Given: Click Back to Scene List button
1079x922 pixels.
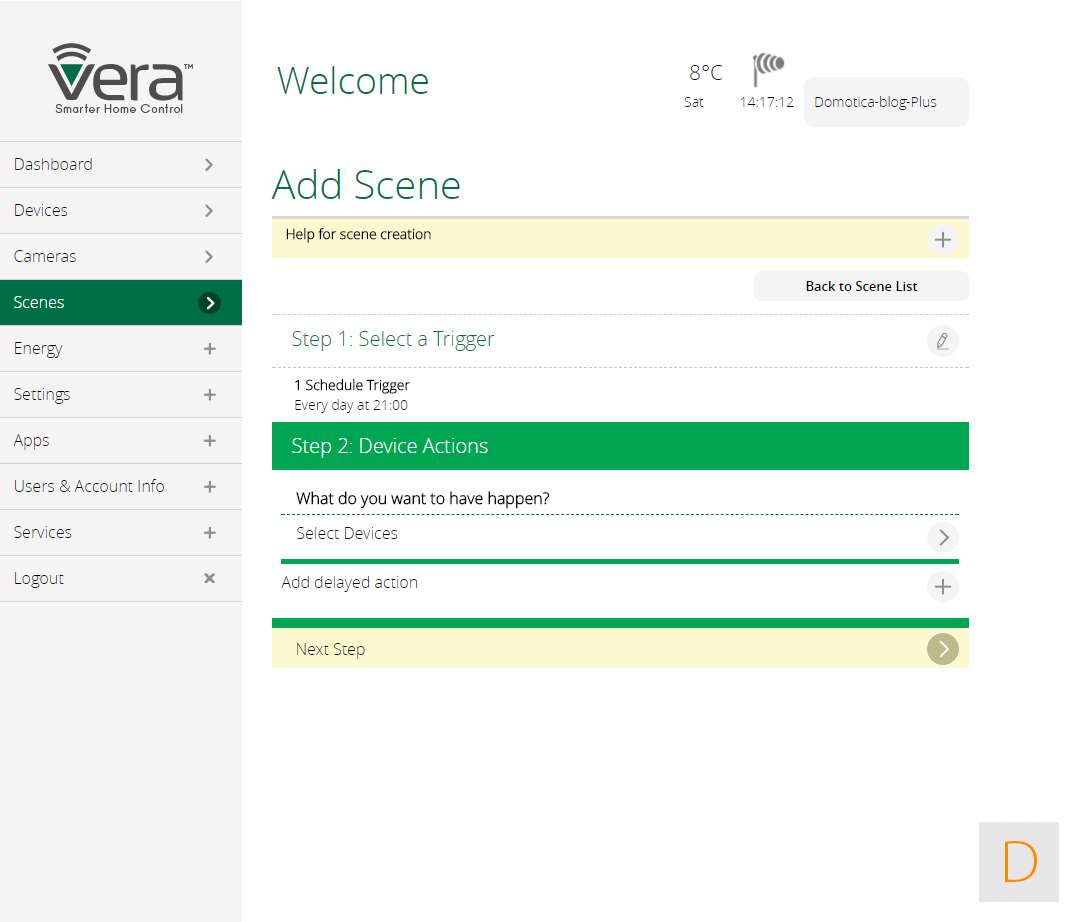Looking at the screenshot, I should coord(861,286).
